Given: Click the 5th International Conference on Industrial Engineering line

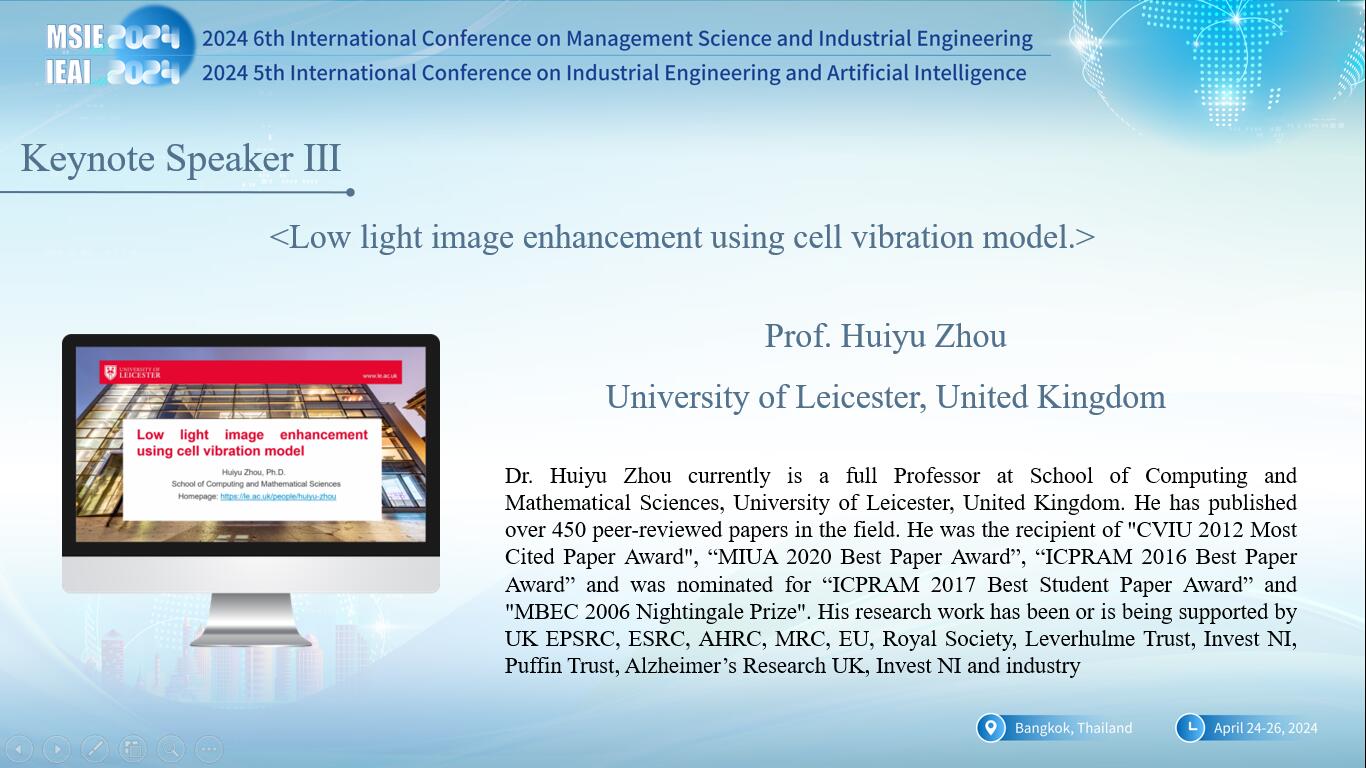Looking at the screenshot, I should click(x=614, y=73).
